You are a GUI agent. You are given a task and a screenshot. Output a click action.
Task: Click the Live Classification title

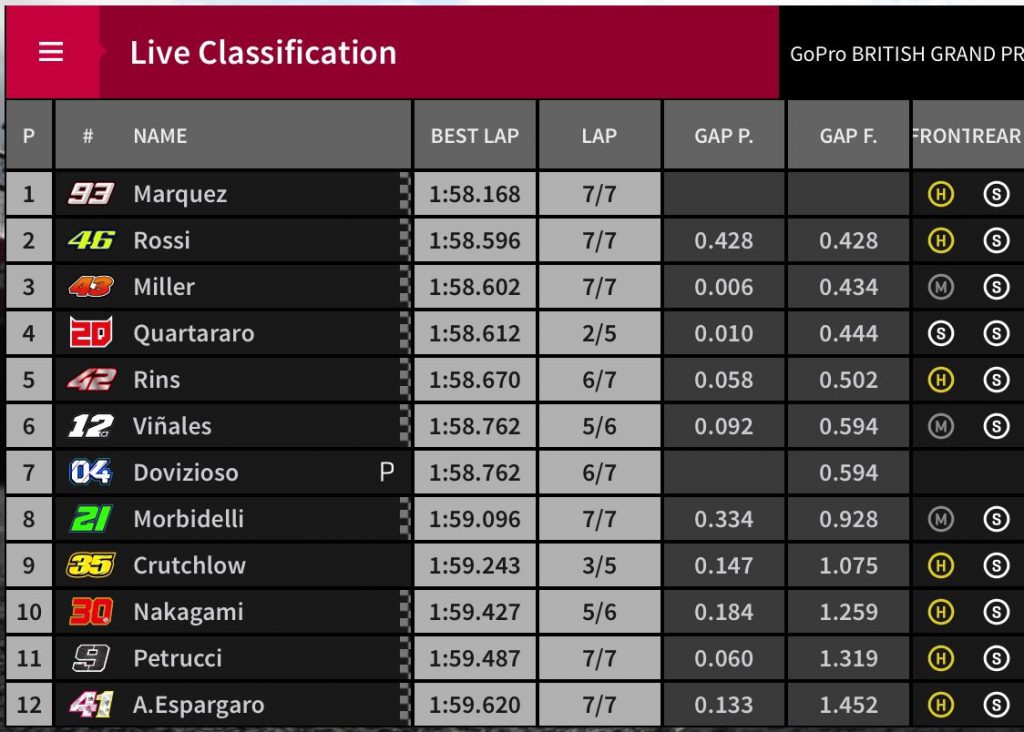point(263,53)
